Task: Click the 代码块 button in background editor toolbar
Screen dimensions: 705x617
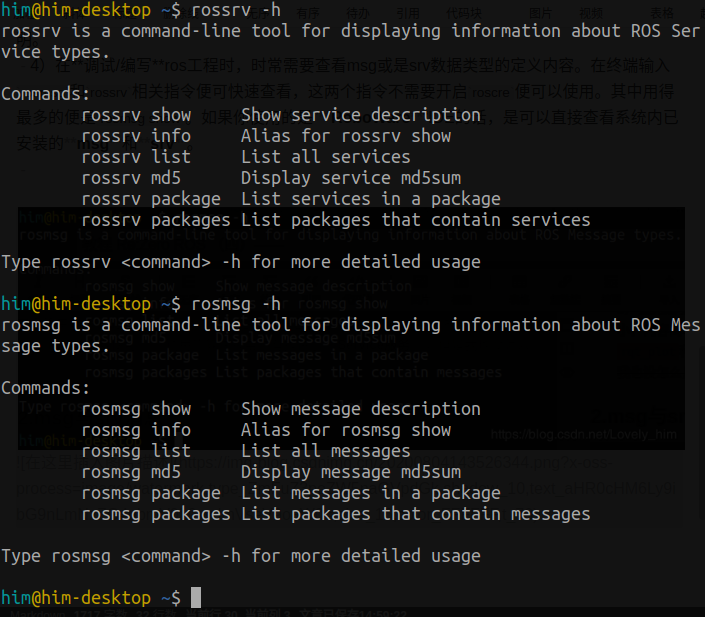Action: tap(464, 13)
